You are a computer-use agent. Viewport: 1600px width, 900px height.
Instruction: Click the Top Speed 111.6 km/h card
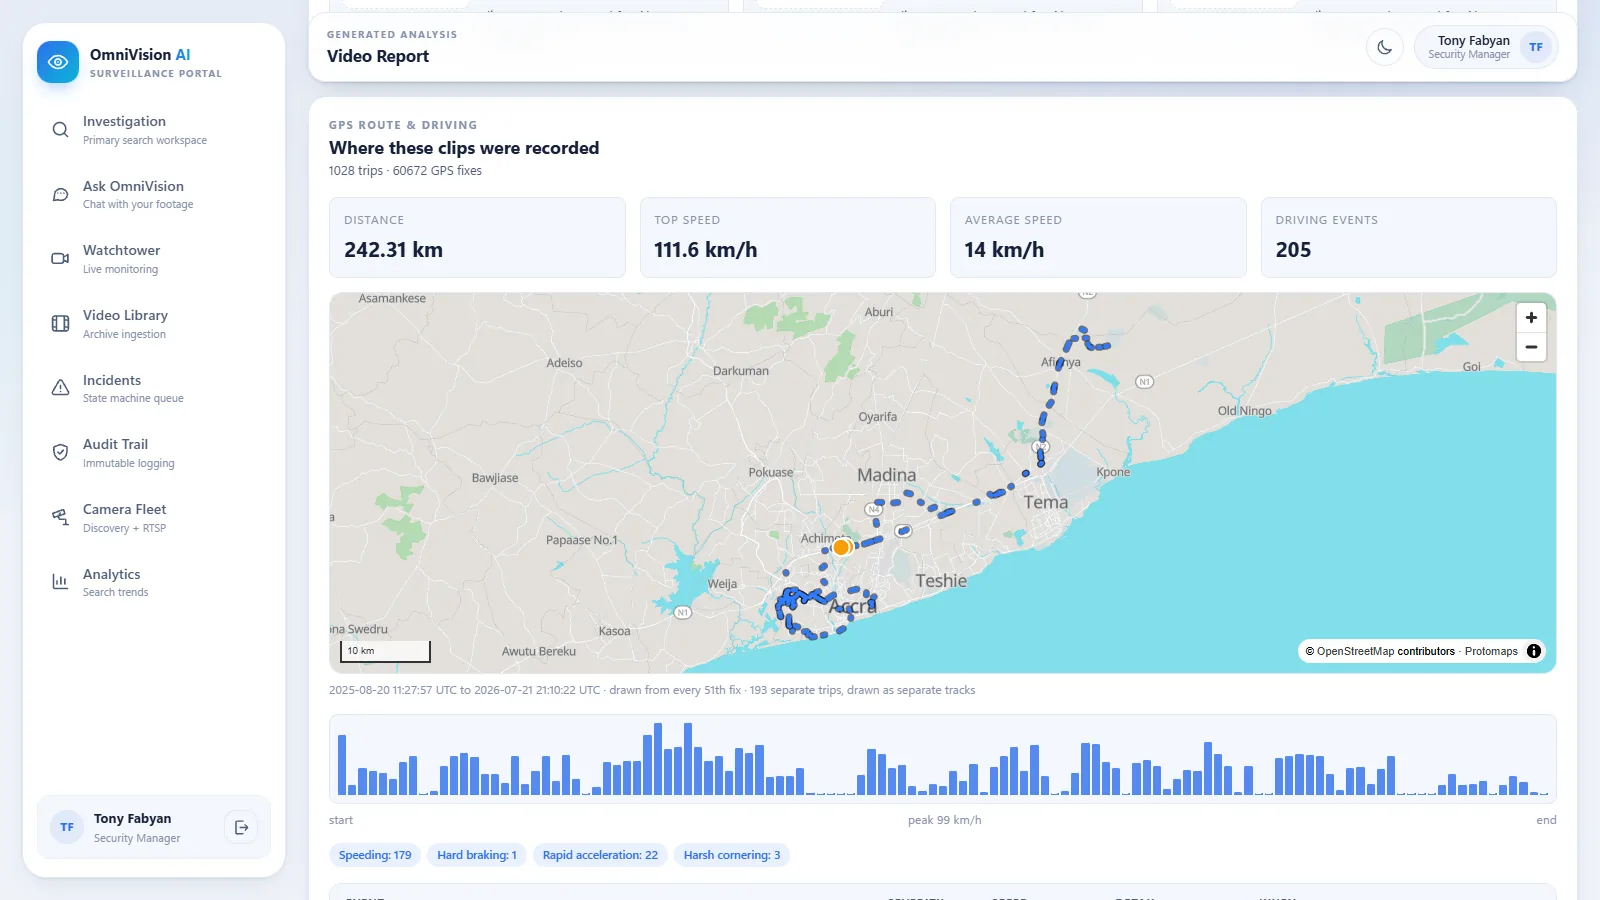click(788, 237)
